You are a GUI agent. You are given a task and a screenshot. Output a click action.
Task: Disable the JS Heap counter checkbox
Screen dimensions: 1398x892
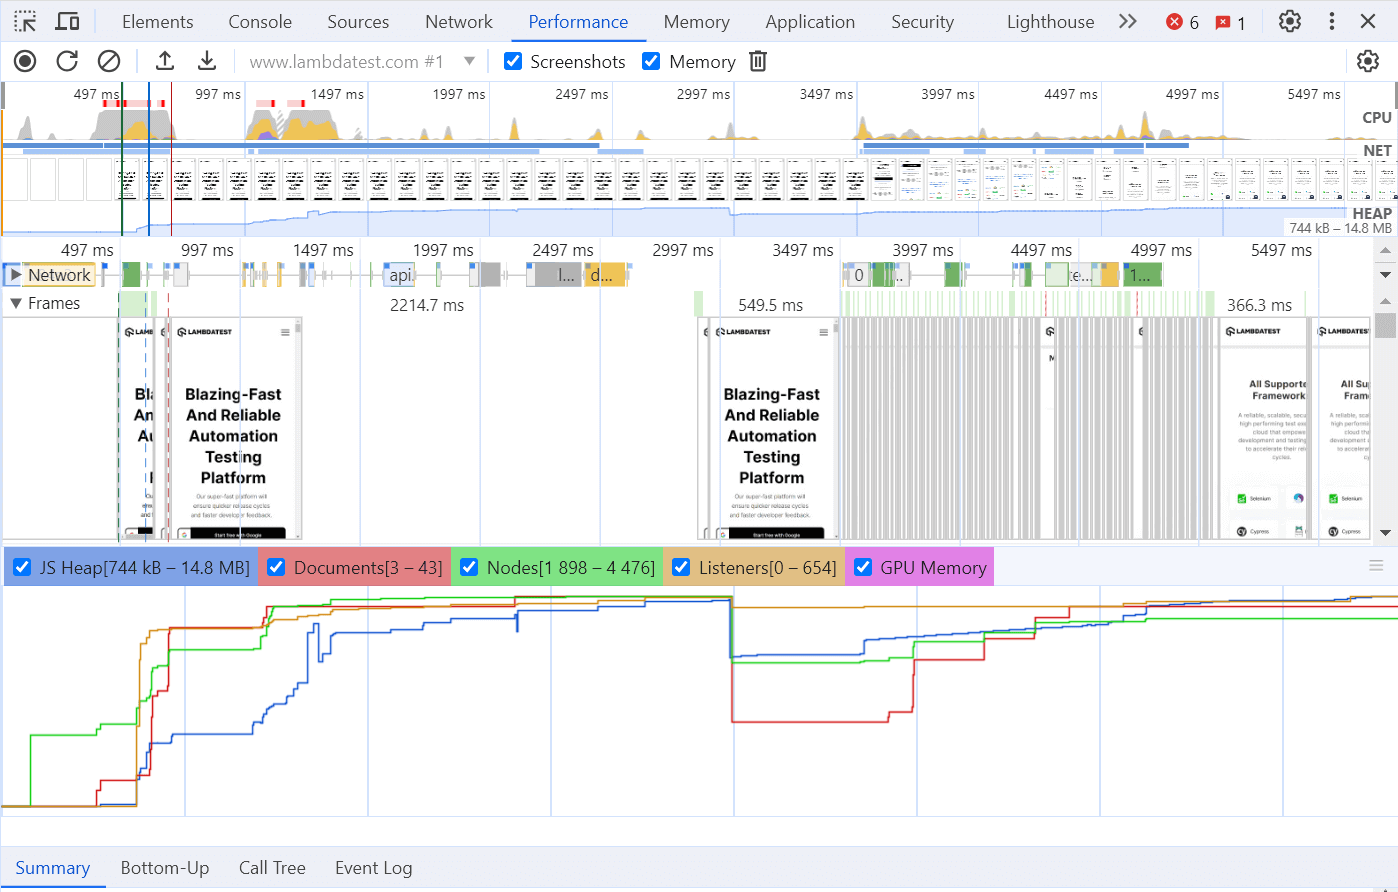[x=22, y=567]
